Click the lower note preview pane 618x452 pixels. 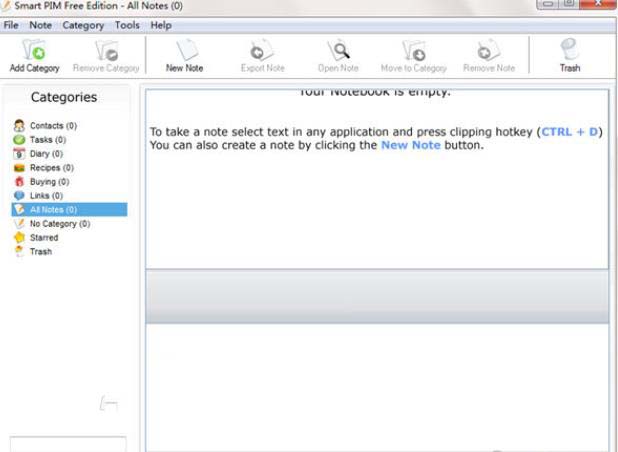[x=377, y=387]
